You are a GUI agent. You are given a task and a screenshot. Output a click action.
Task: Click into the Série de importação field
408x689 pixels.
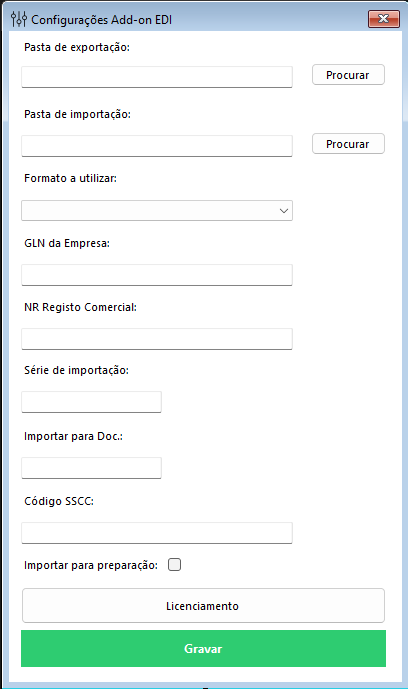[x=91, y=402]
